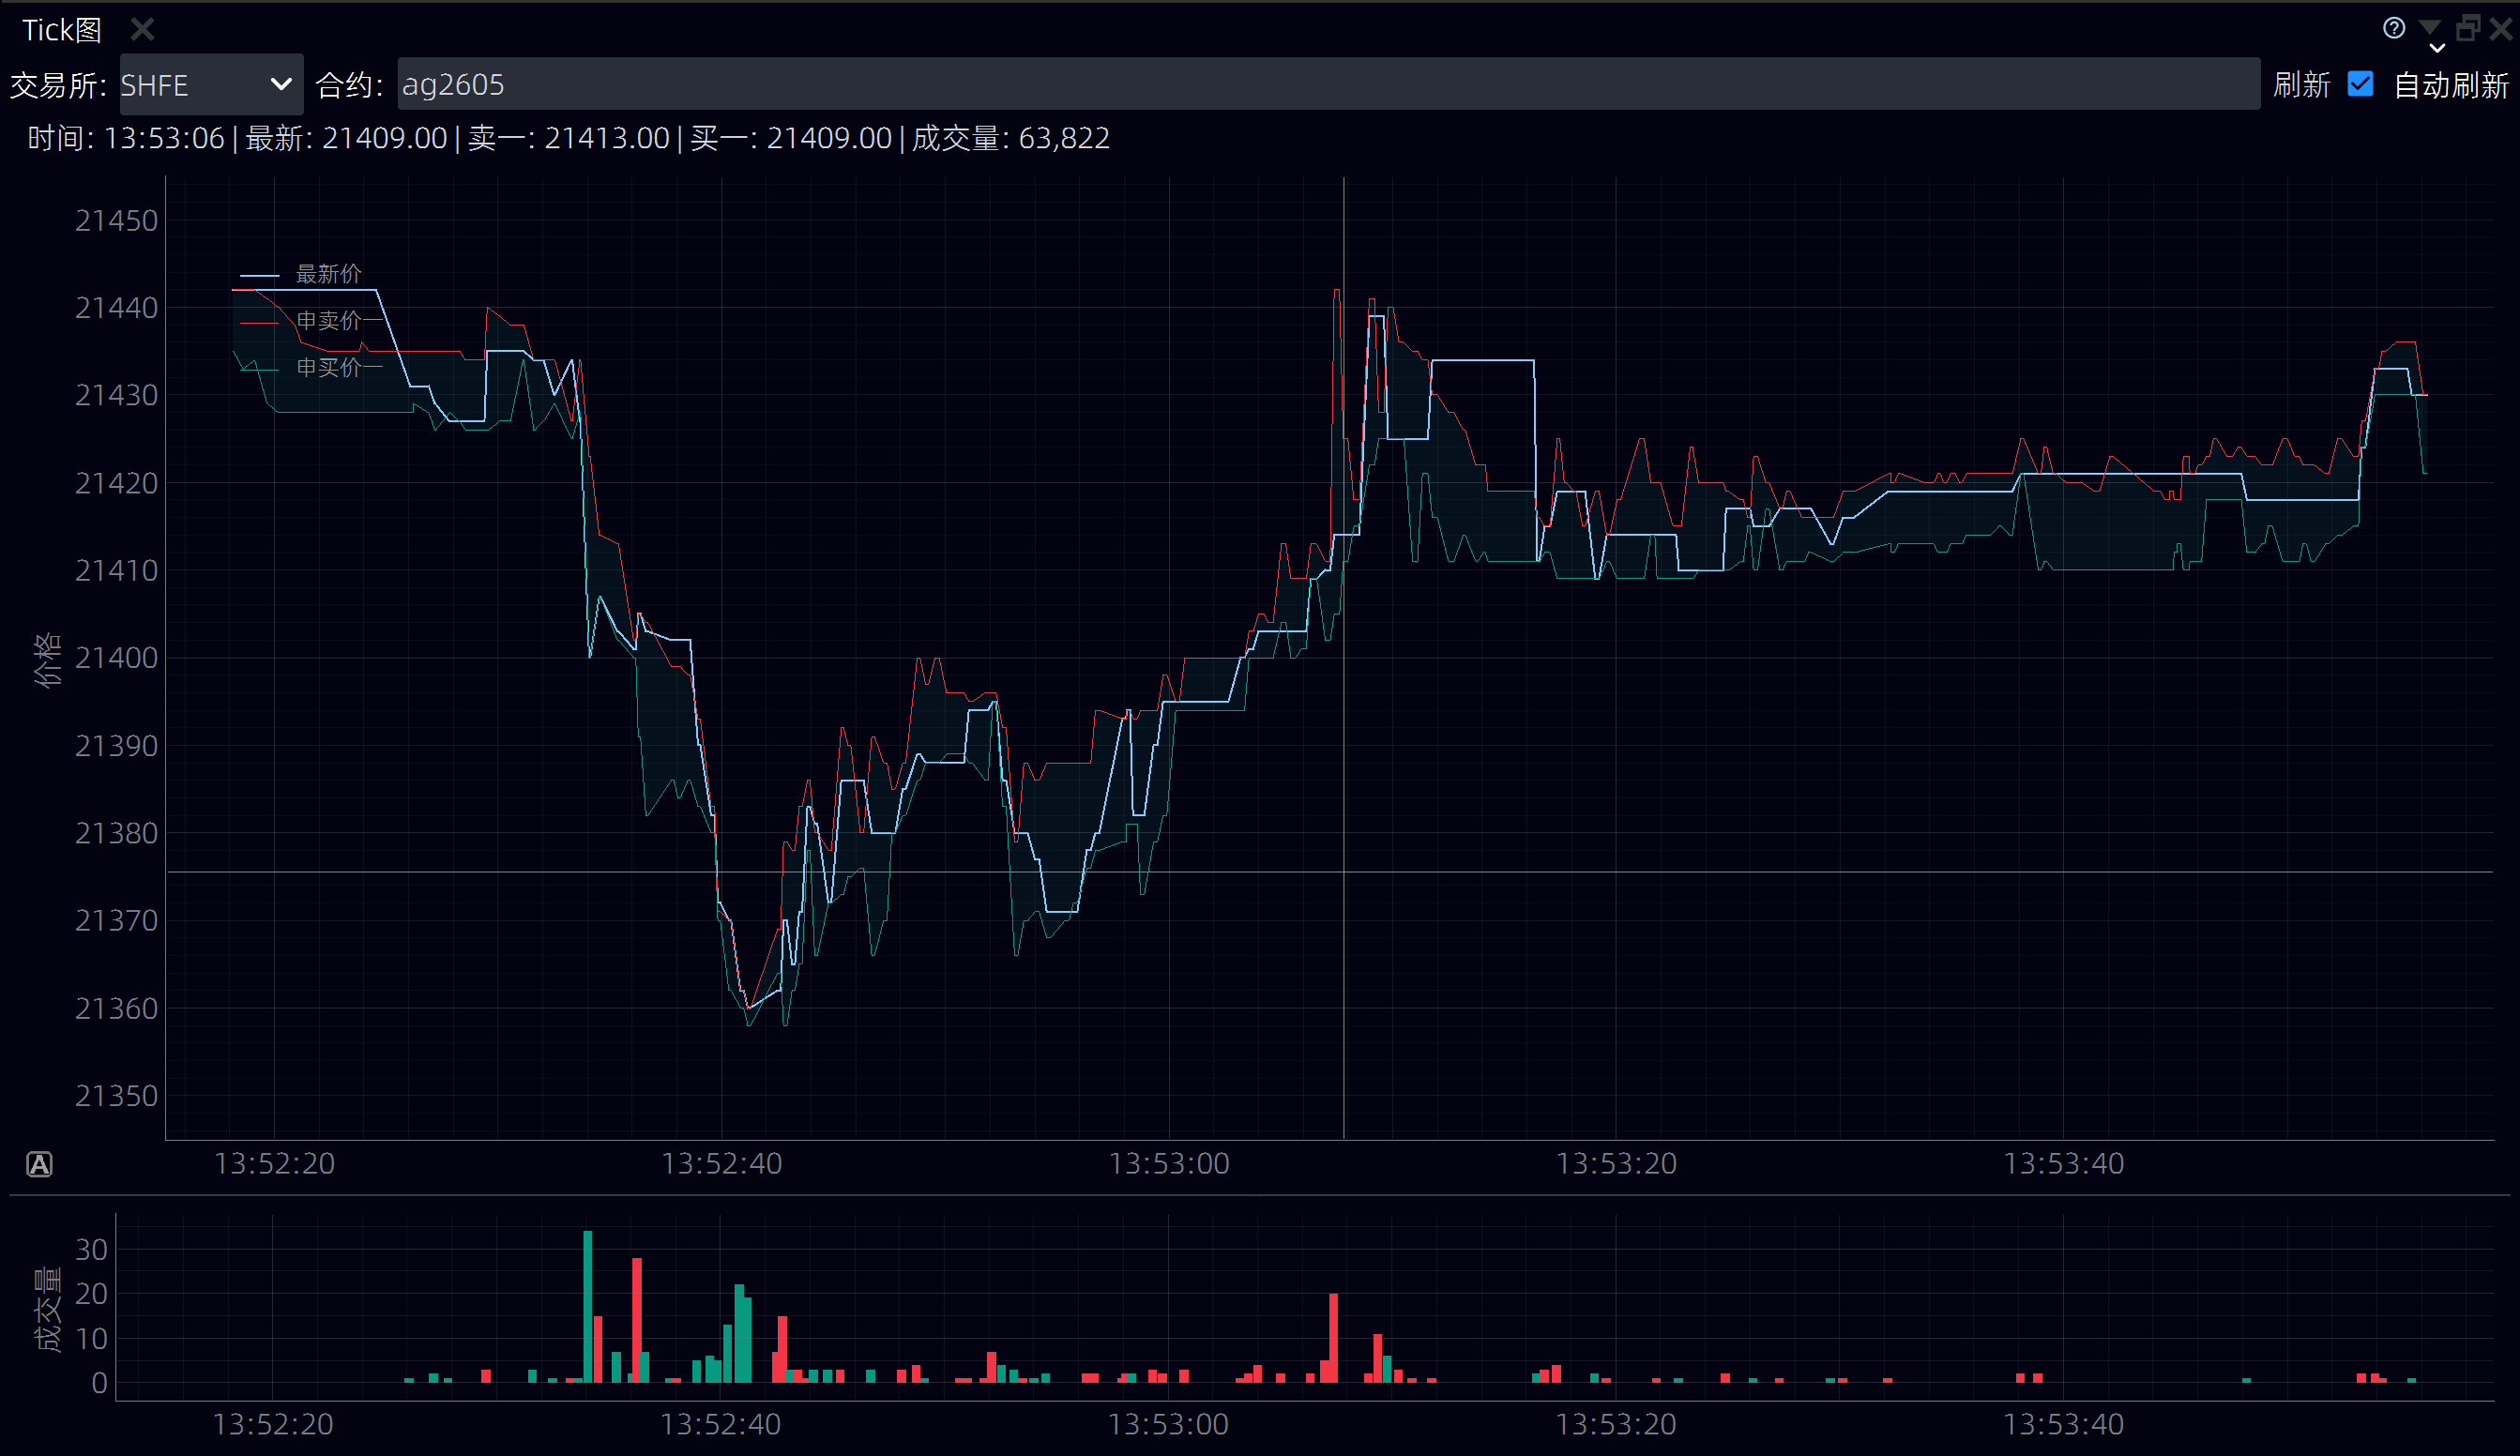Click the tallest green volume bar
The image size is (2520, 1456).
[587, 1305]
